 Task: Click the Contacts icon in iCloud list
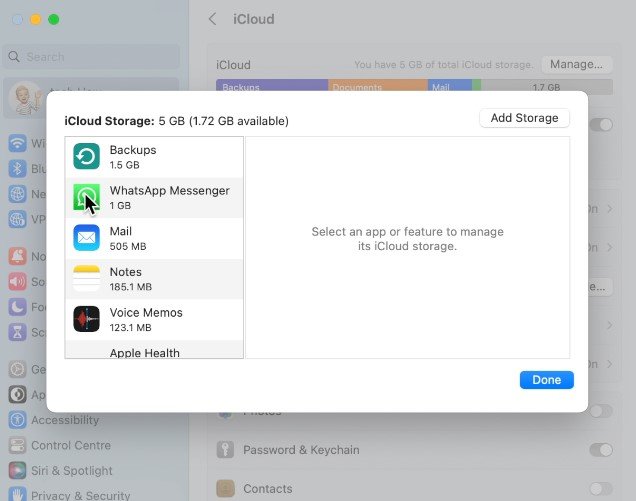[226, 488]
